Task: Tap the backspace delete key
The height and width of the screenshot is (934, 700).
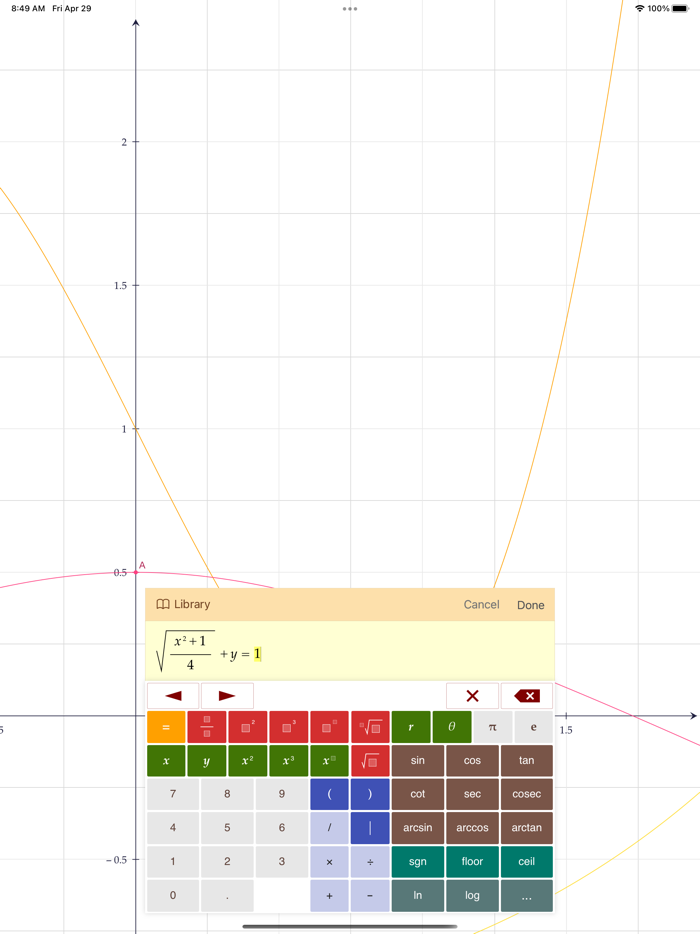Action: pos(527,696)
